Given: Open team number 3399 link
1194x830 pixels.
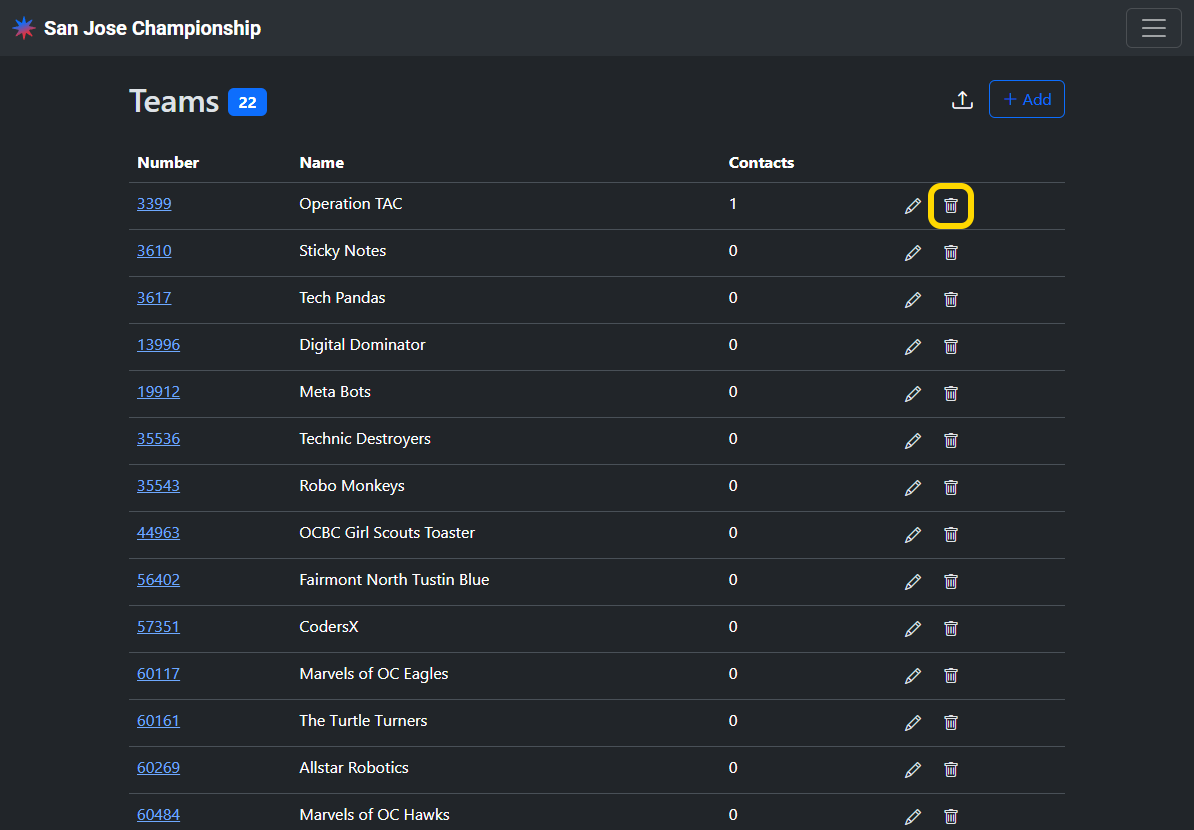Looking at the screenshot, I should pos(154,204).
